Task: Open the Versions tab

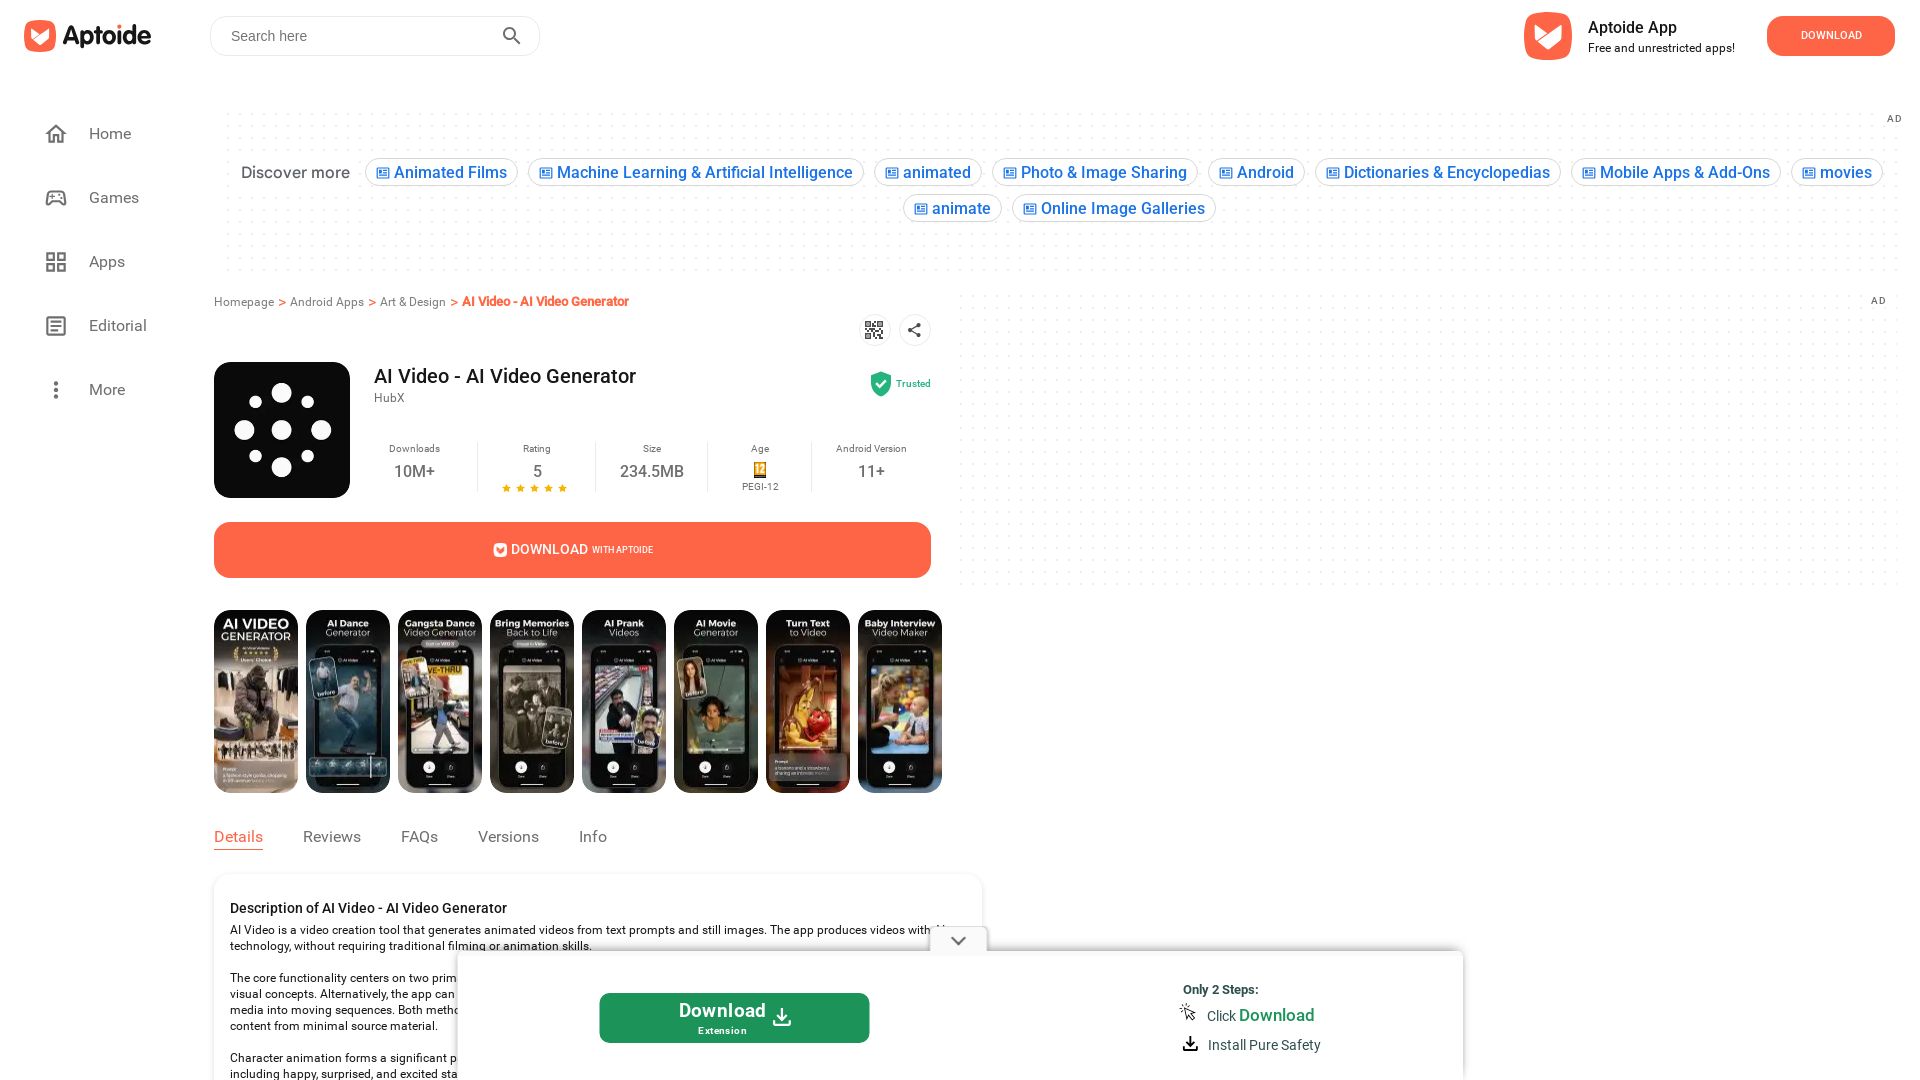Action: (x=508, y=837)
